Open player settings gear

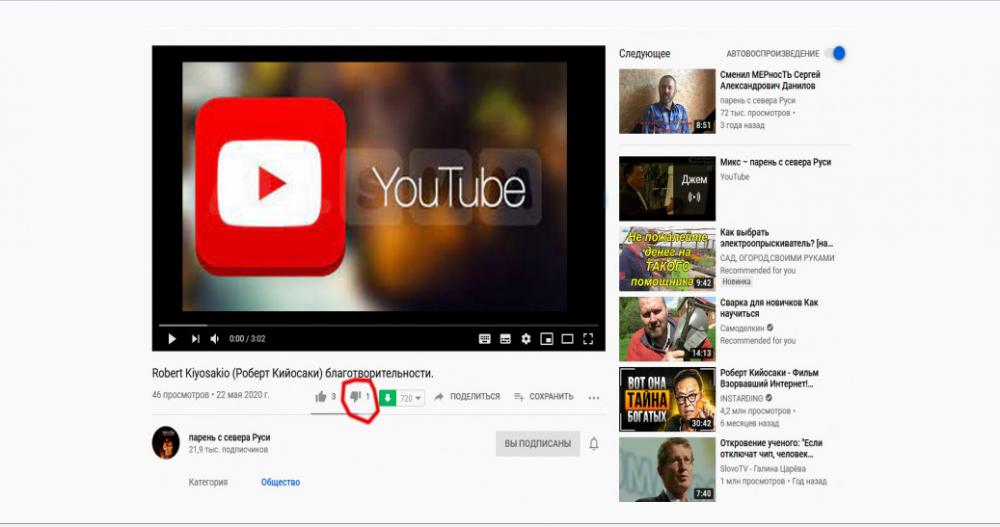[x=526, y=339]
